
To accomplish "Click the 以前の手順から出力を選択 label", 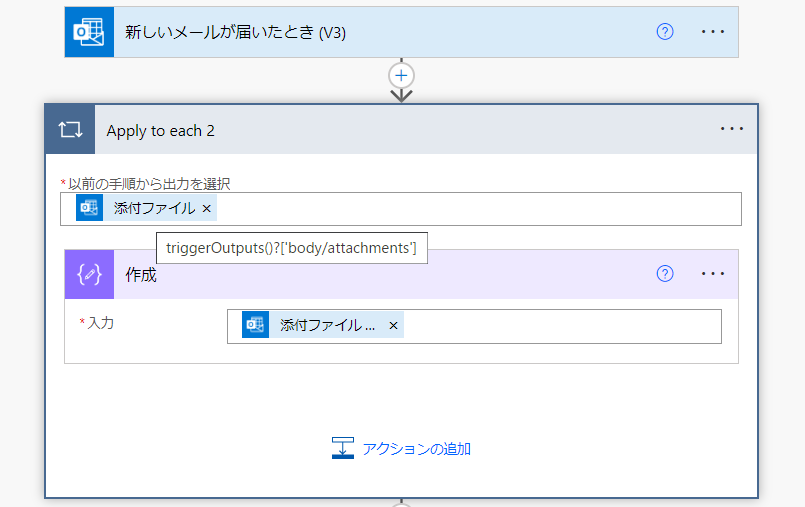I will (x=149, y=184).
